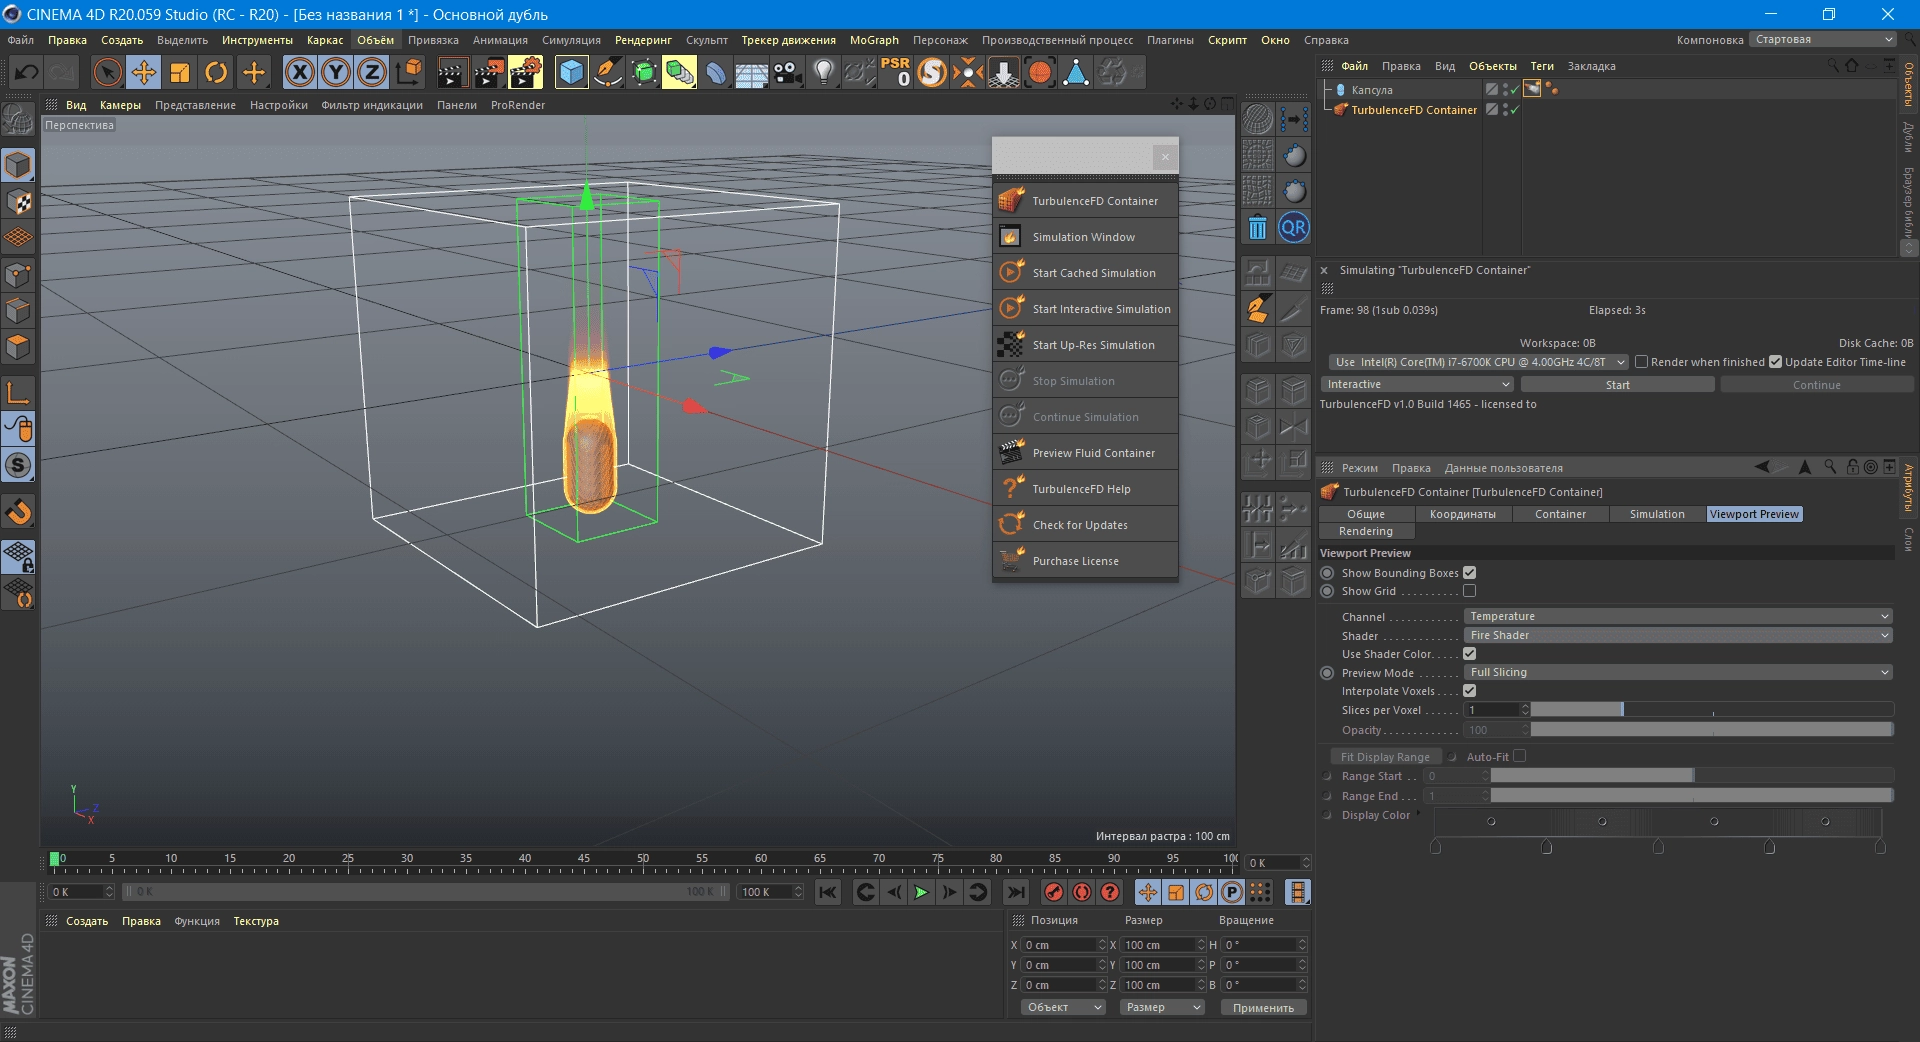Click the Применить apply button
Screen dimensions: 1920x1042
click(x=1263, y=1008)
